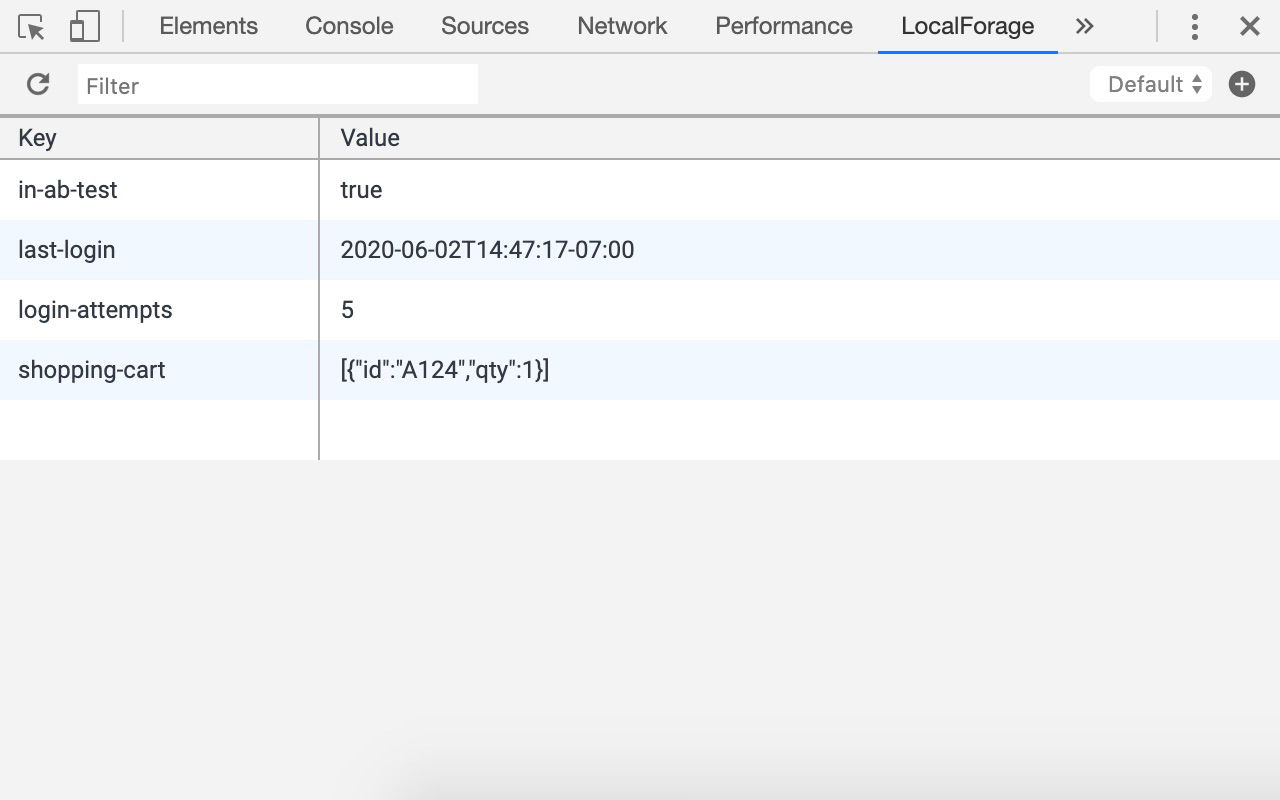Go to the Sources panel
The image size is (1280, 800).
click(x=484, y=26)
